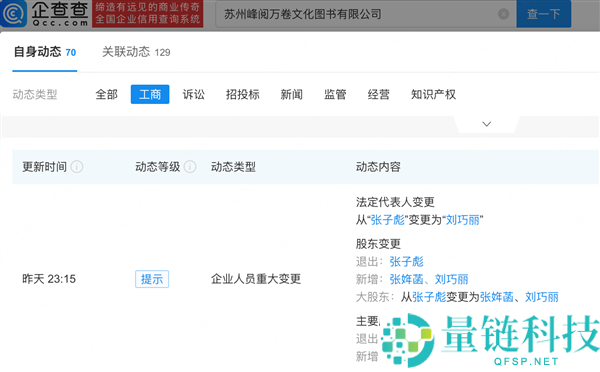
Task: Open 刘巧丽 link in 新增 row
Action: [452, 279]
